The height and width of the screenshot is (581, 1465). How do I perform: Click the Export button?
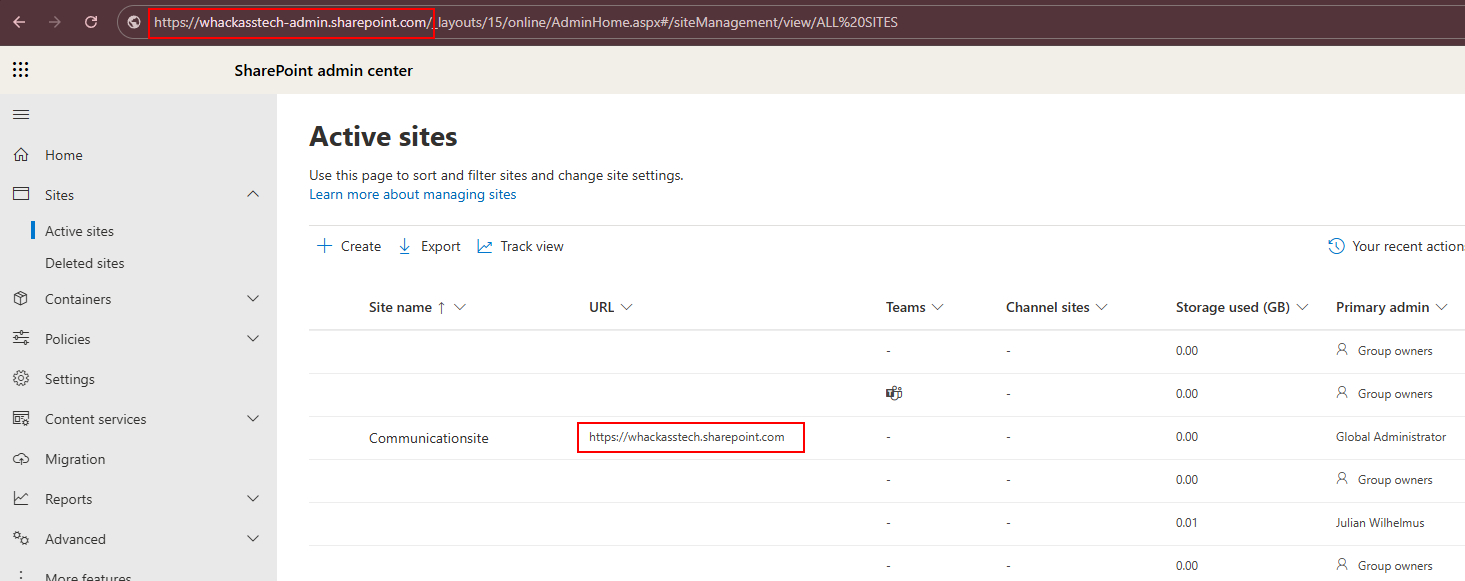(429, 246)
